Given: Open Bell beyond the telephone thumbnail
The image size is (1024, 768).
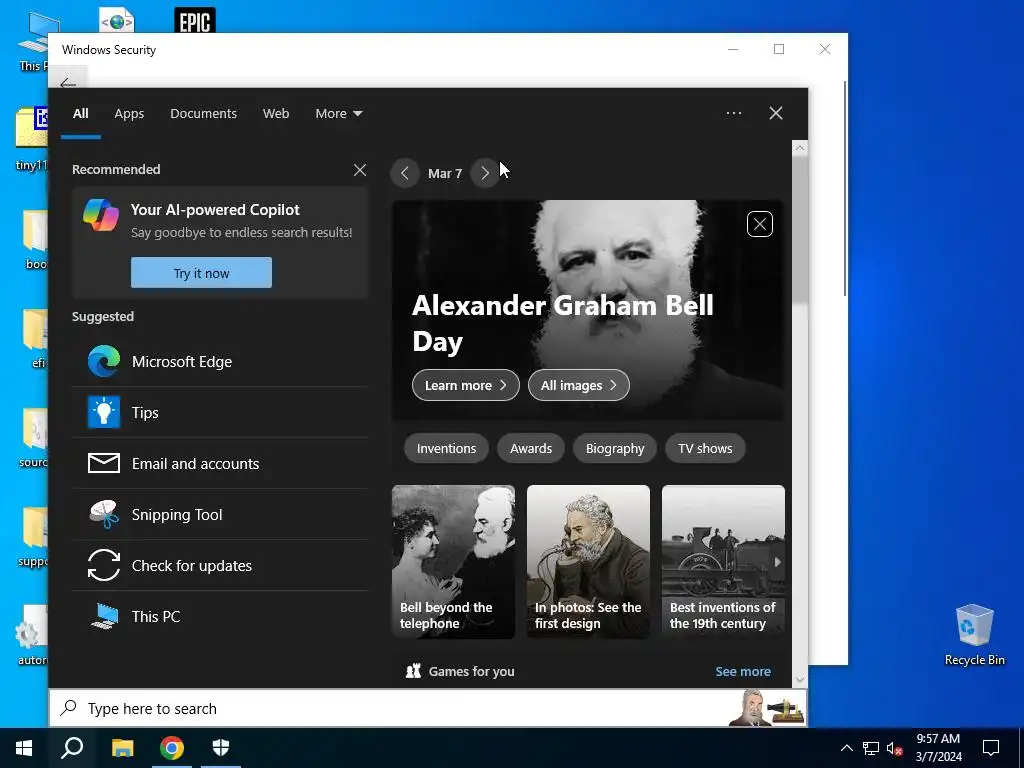Looking at the screenshot, I should [x=453, y=562].
